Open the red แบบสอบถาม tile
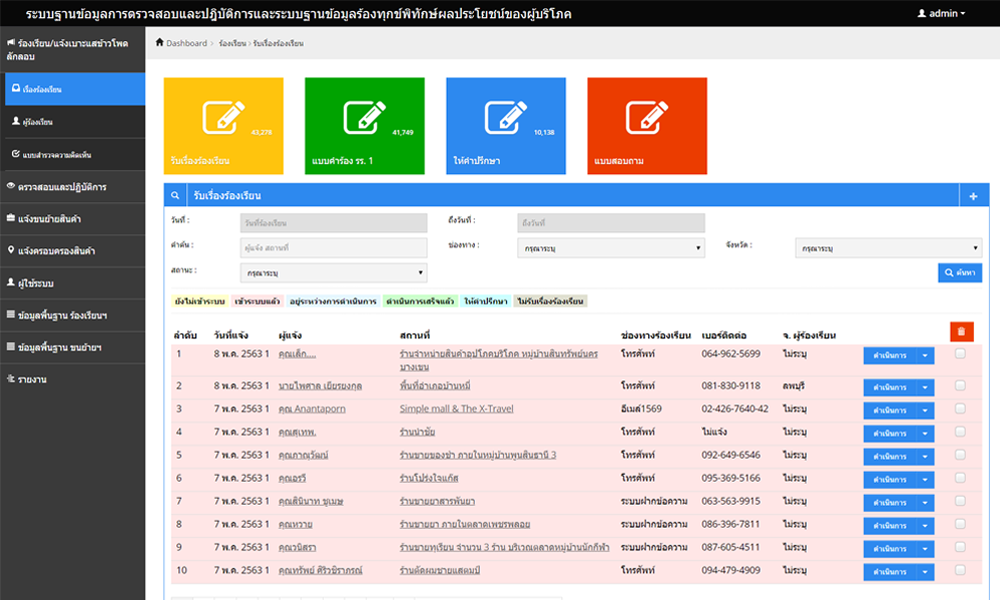 [647, 126]
